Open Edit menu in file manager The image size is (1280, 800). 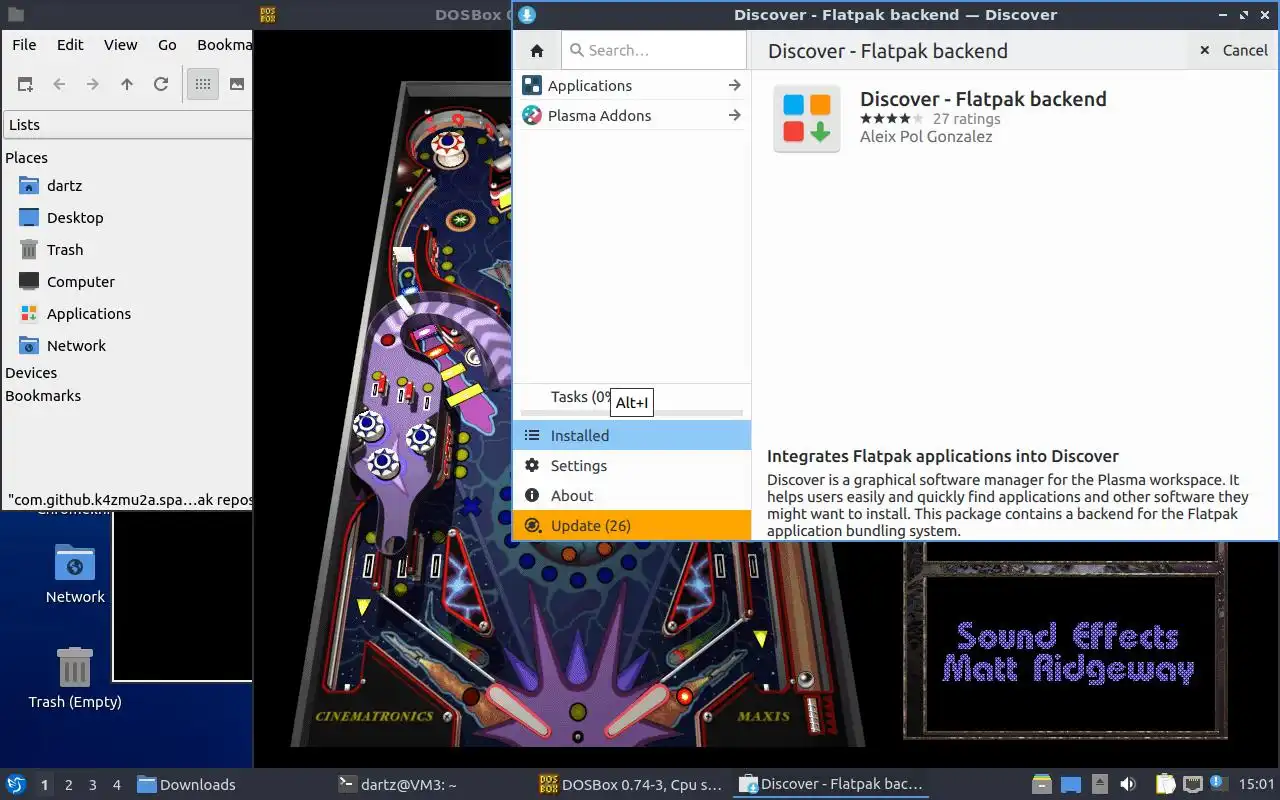click(x=70, y=45)
